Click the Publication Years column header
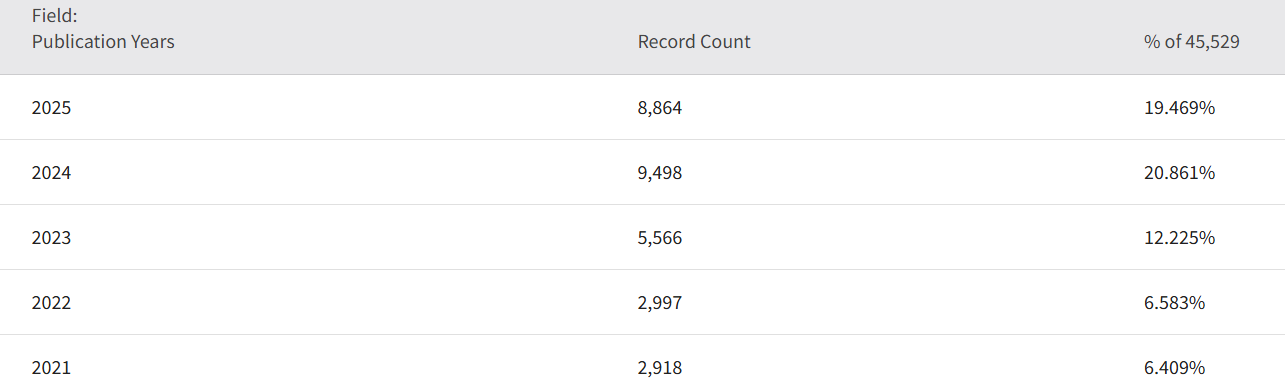 tap(103, 42)
